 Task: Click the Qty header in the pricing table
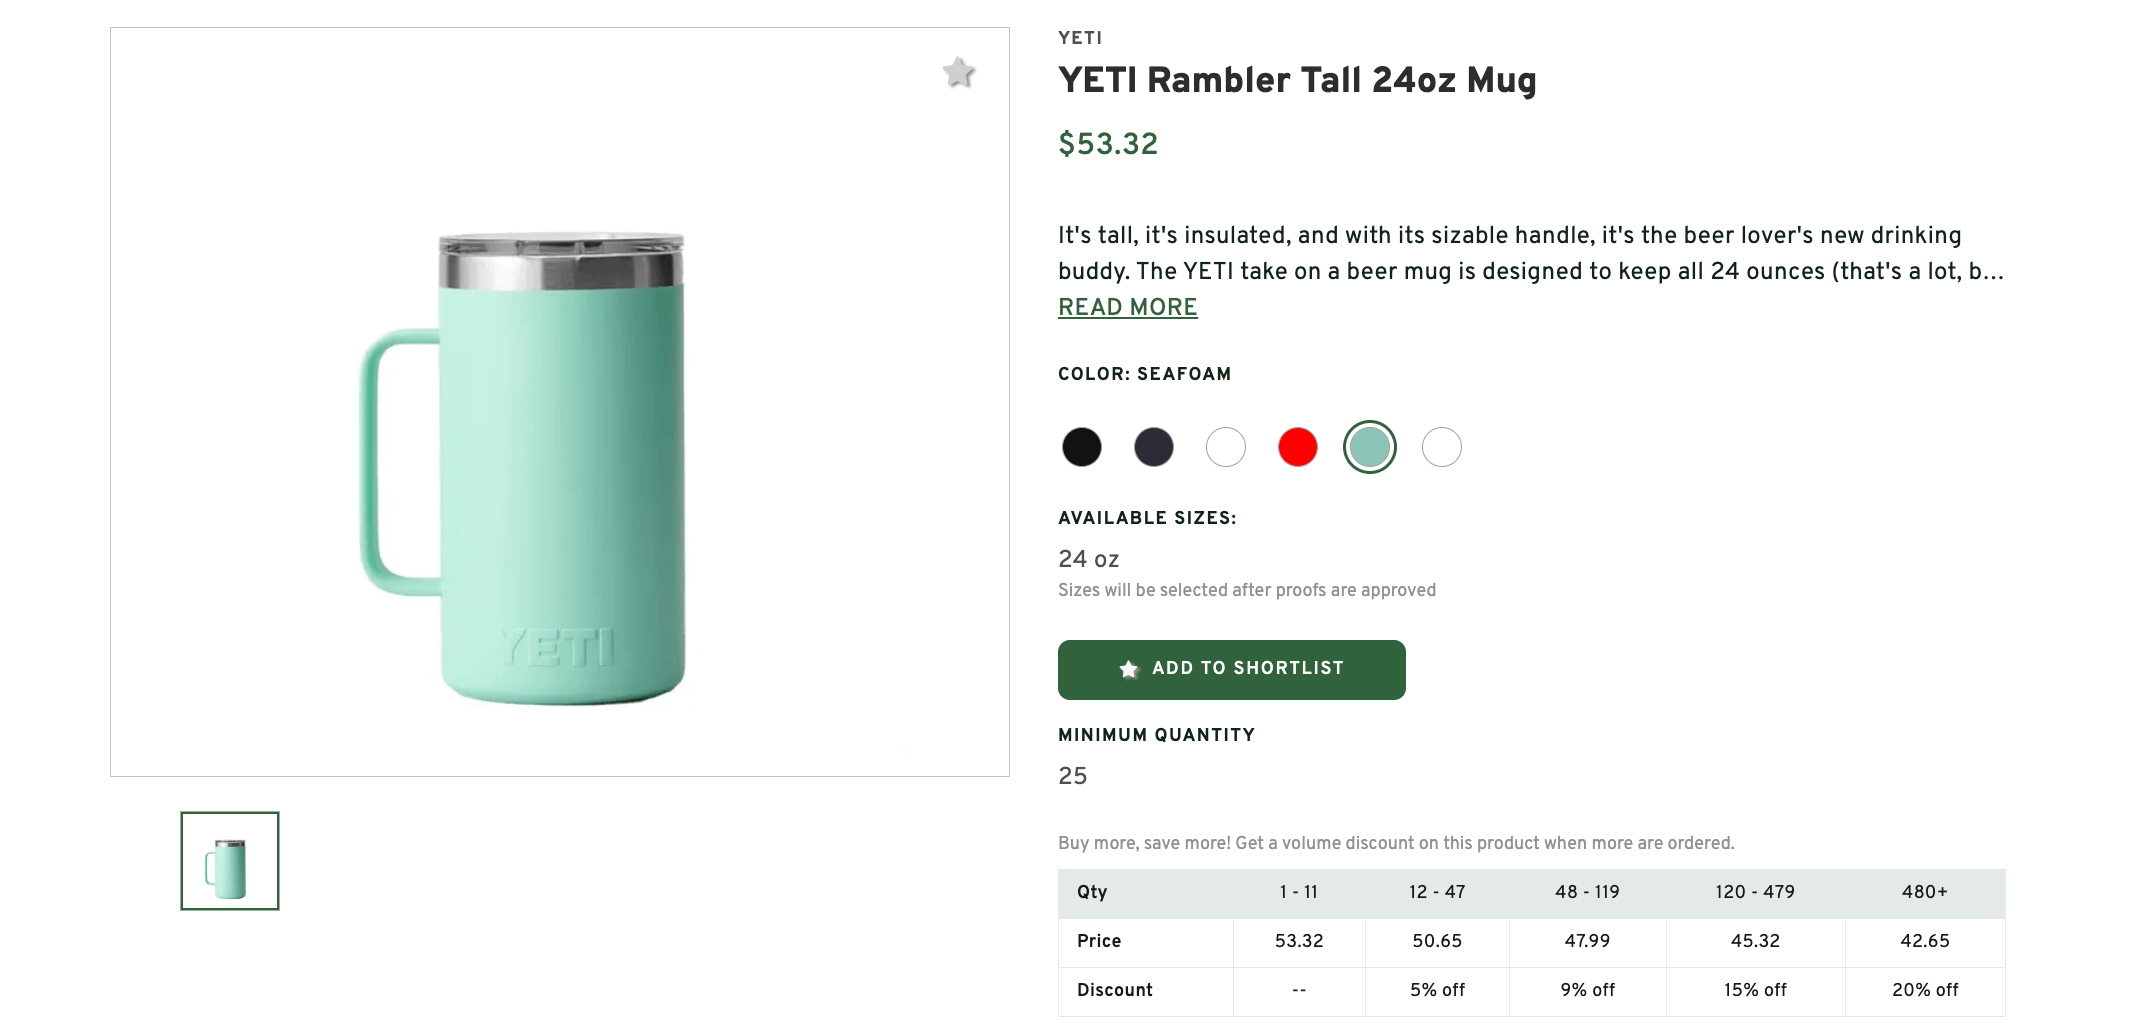point(1092,892)
